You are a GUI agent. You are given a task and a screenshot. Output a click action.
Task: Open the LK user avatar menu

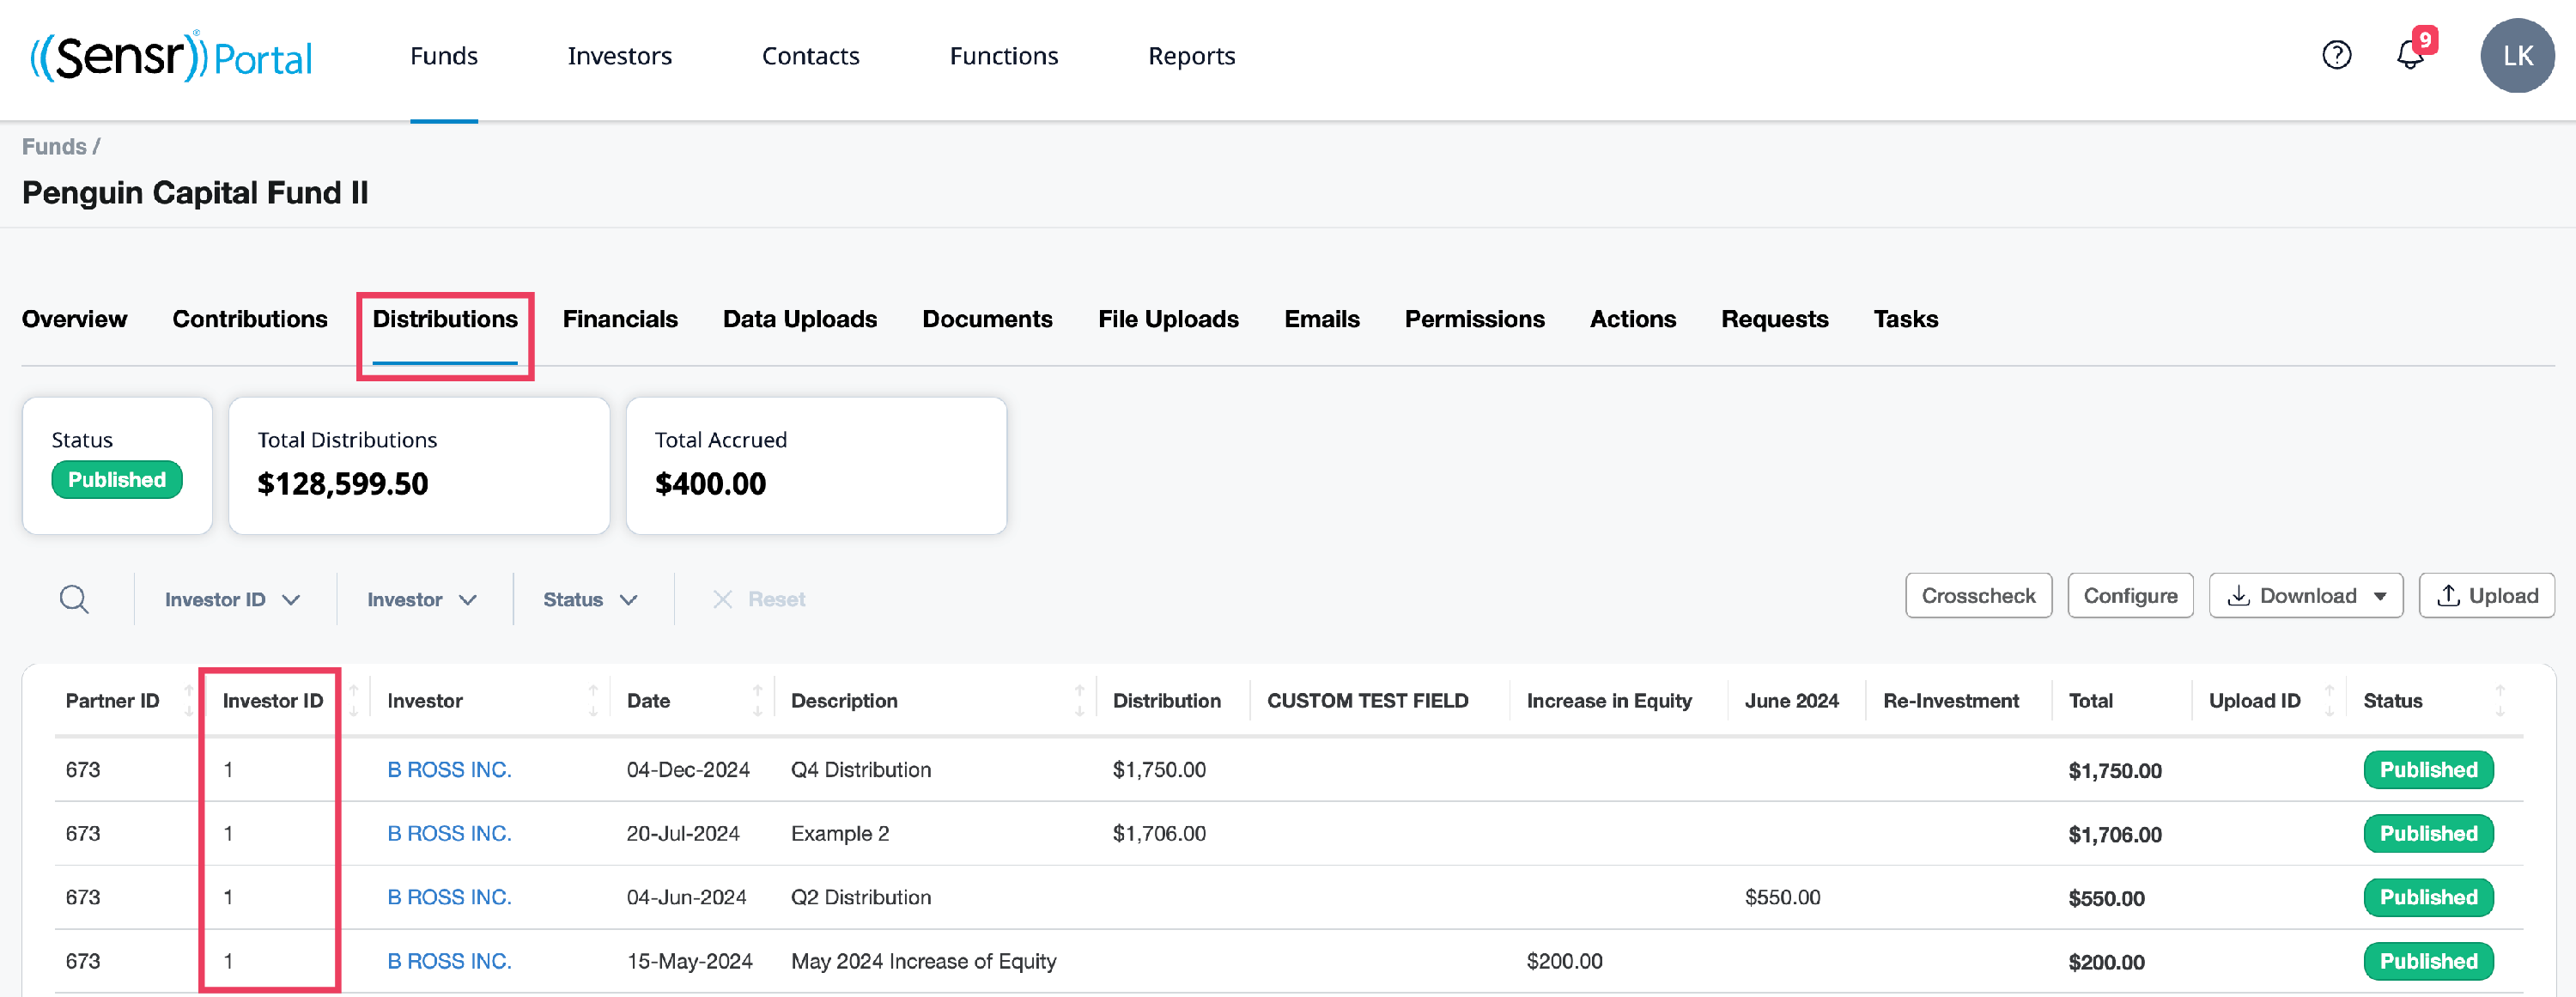[x=2516, y=56]
